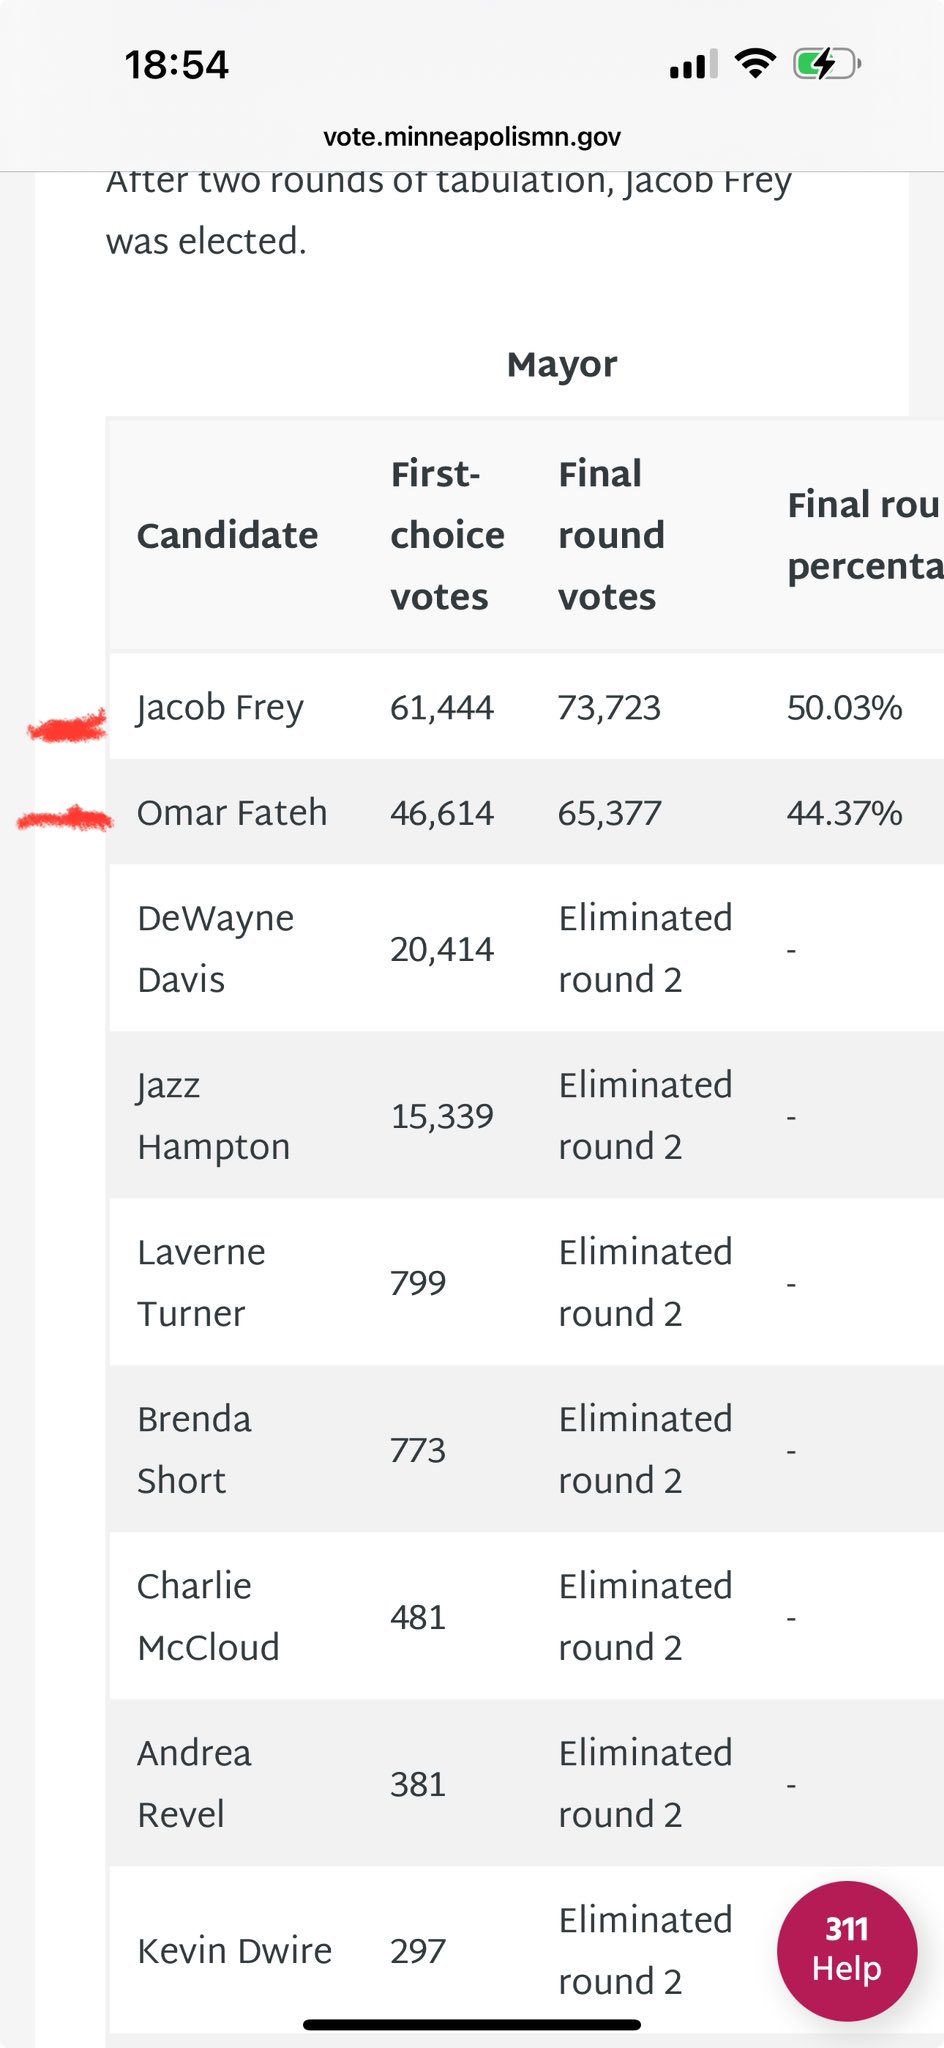Viewport: 944px width, 2048px height.
Task: Tap the First-choice votes column header
Action: click(447, 535)
